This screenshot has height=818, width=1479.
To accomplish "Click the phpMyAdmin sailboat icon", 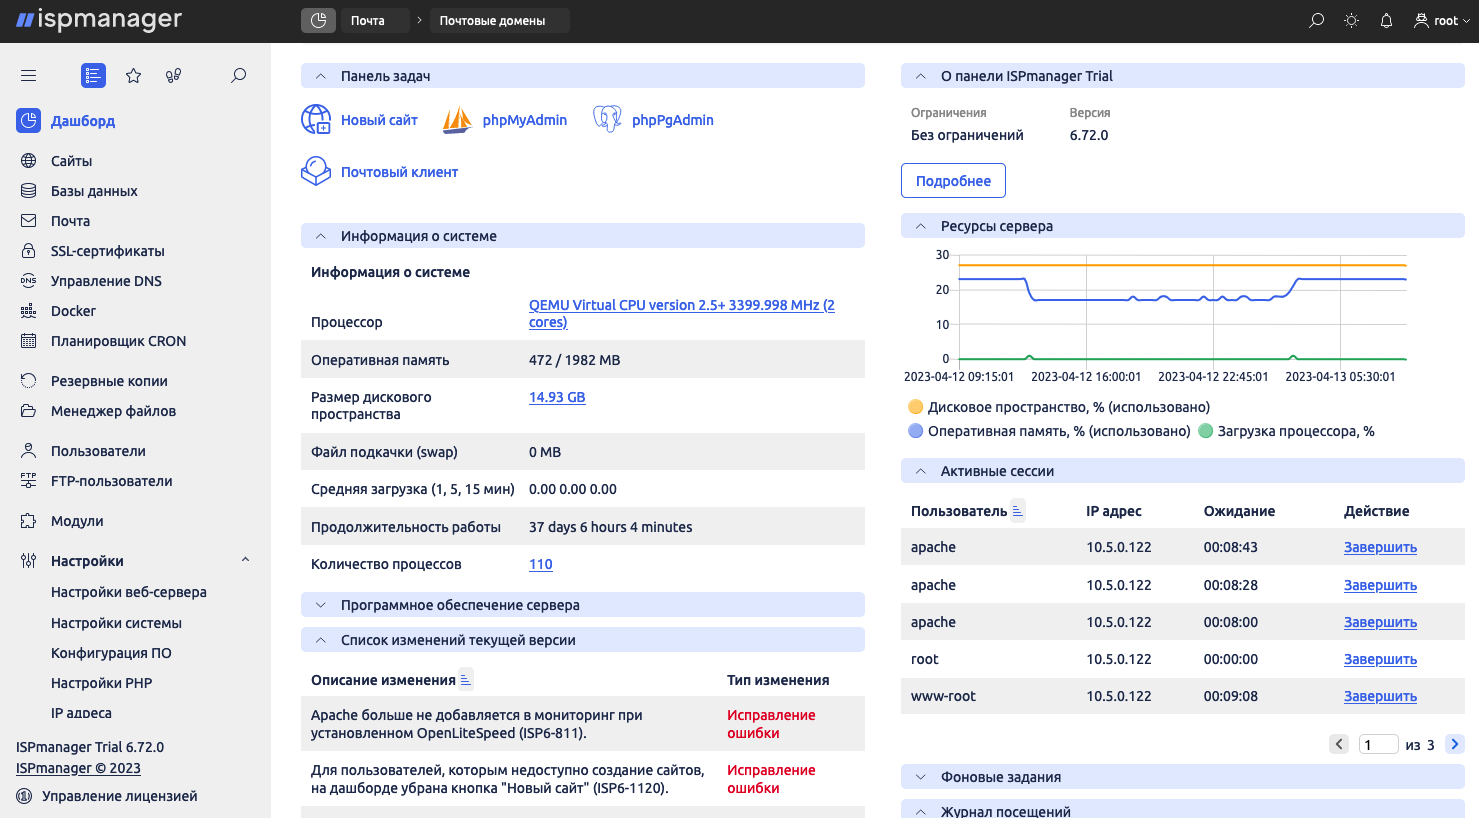I will tap(457, 119).
